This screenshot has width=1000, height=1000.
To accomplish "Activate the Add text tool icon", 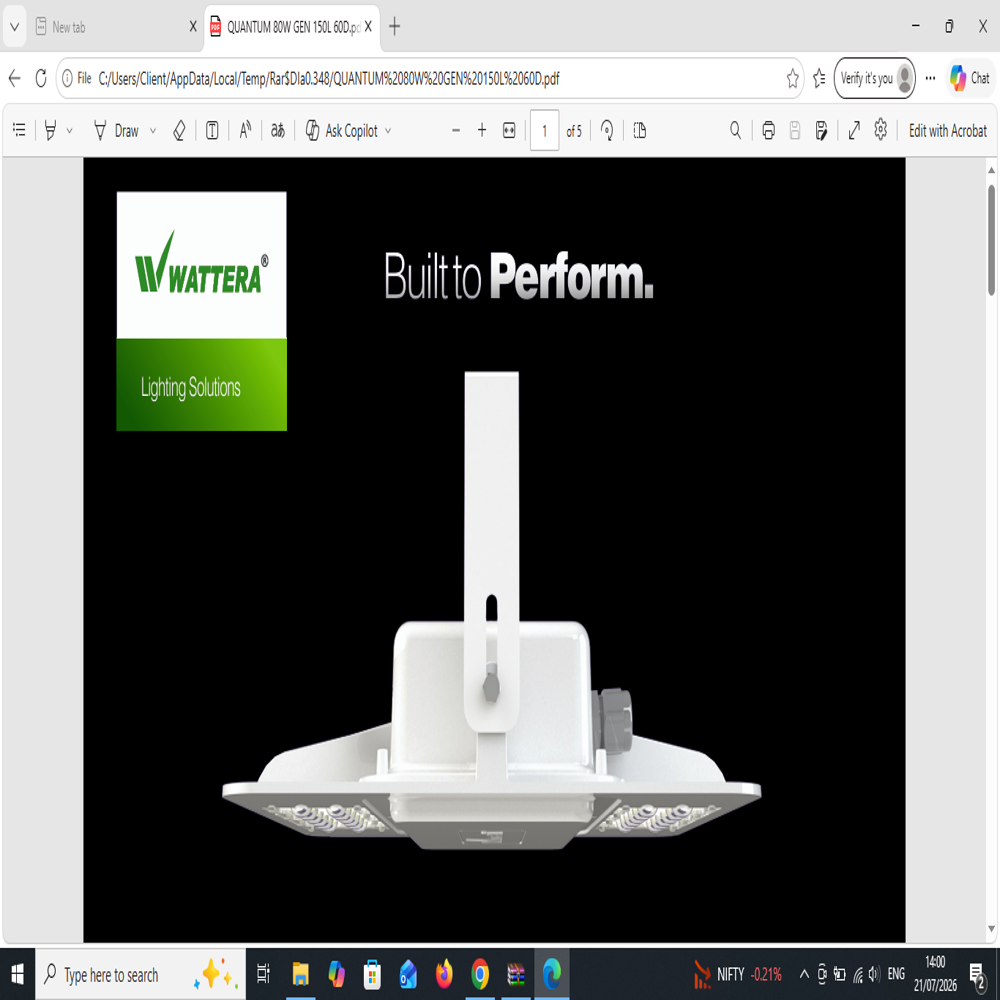I will tap(212, 131).
